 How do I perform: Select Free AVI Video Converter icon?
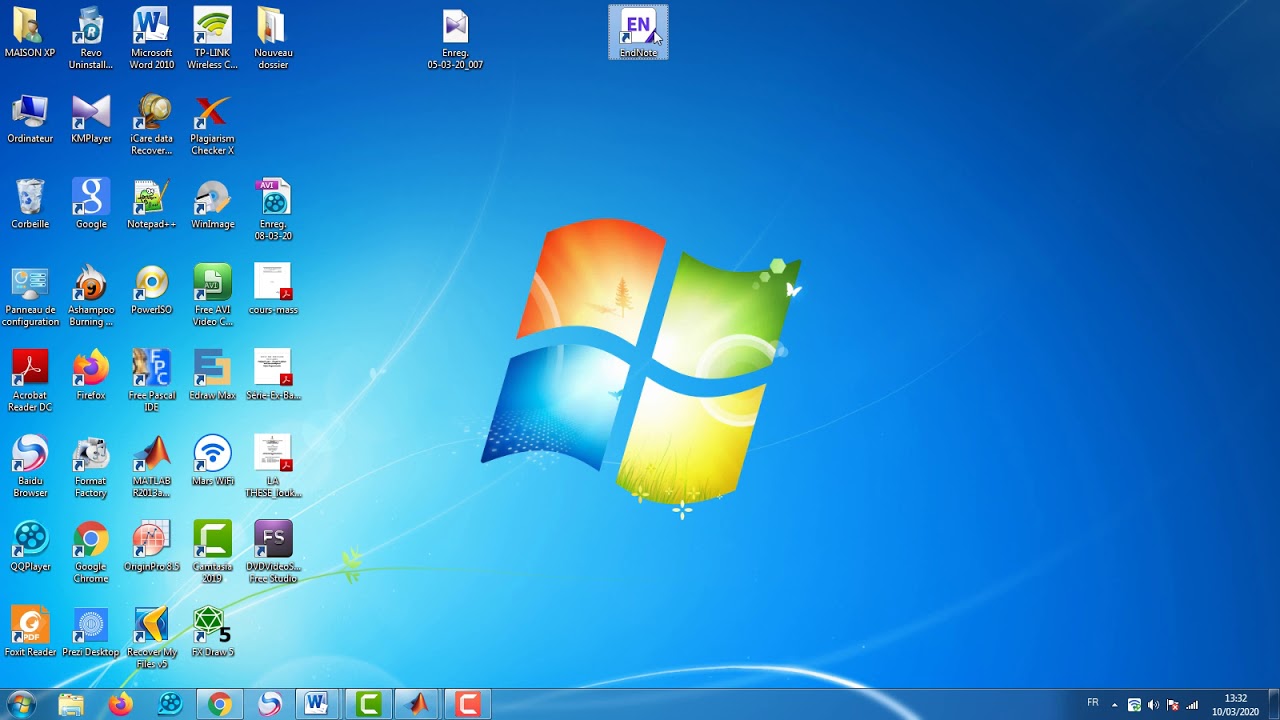point(213,296)
